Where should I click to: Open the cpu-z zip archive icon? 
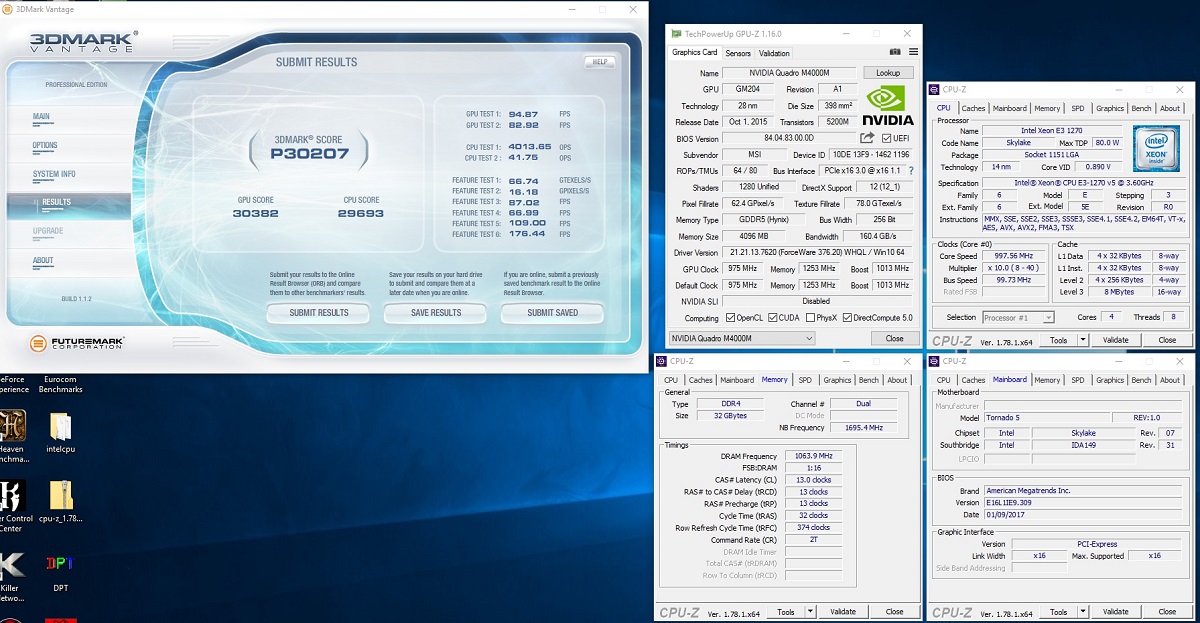[60, 495]
